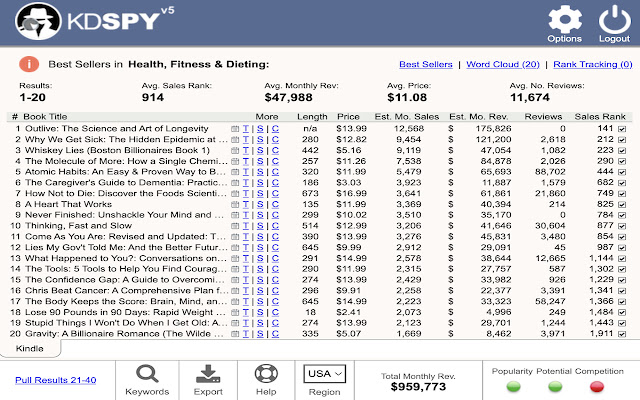
Task: Uncheck the Chris Beat Cancer checkbox
Action: tap(622, 291)
